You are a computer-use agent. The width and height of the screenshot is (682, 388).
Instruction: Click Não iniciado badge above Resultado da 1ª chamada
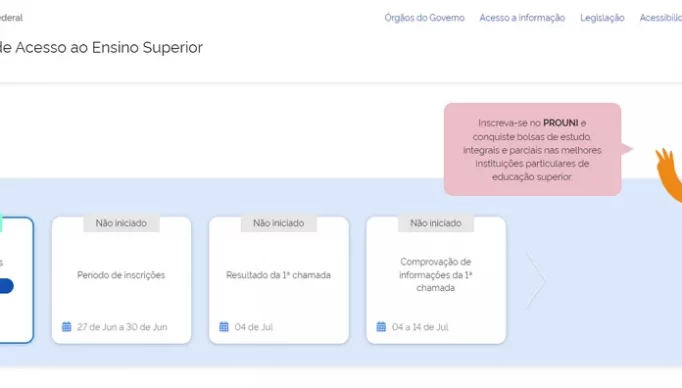(x=279, y=223)
